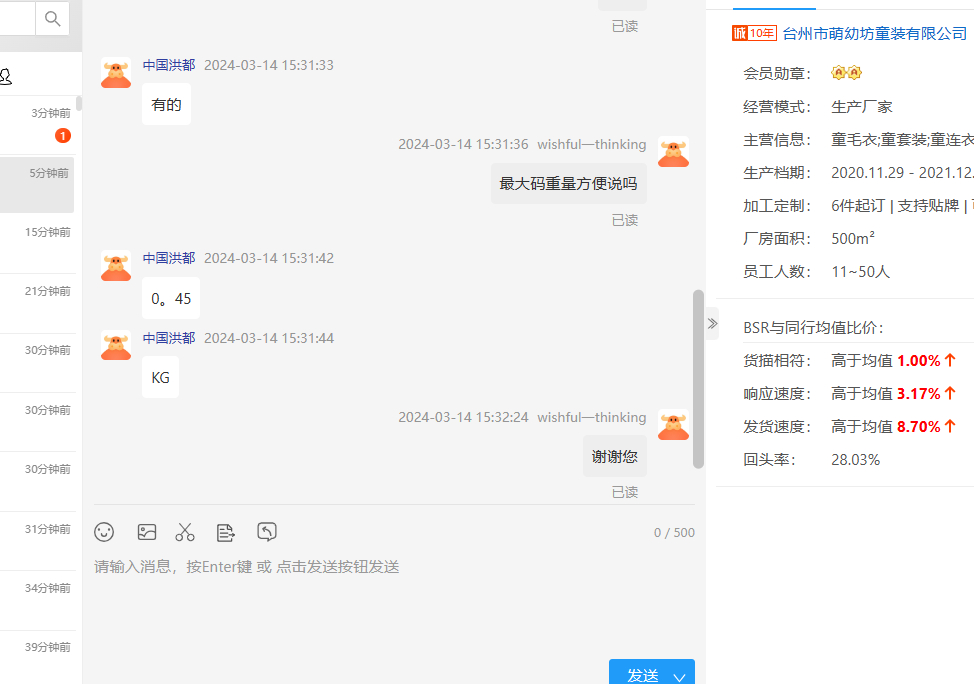Select the 31分钟前 conversation
The height and width of the screenshot is (684, 974).
[x=37, y=541]
